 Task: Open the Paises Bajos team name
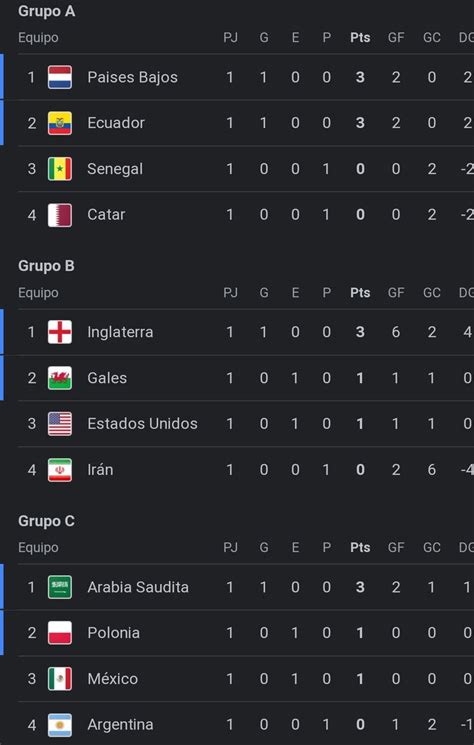click(133, 77)
